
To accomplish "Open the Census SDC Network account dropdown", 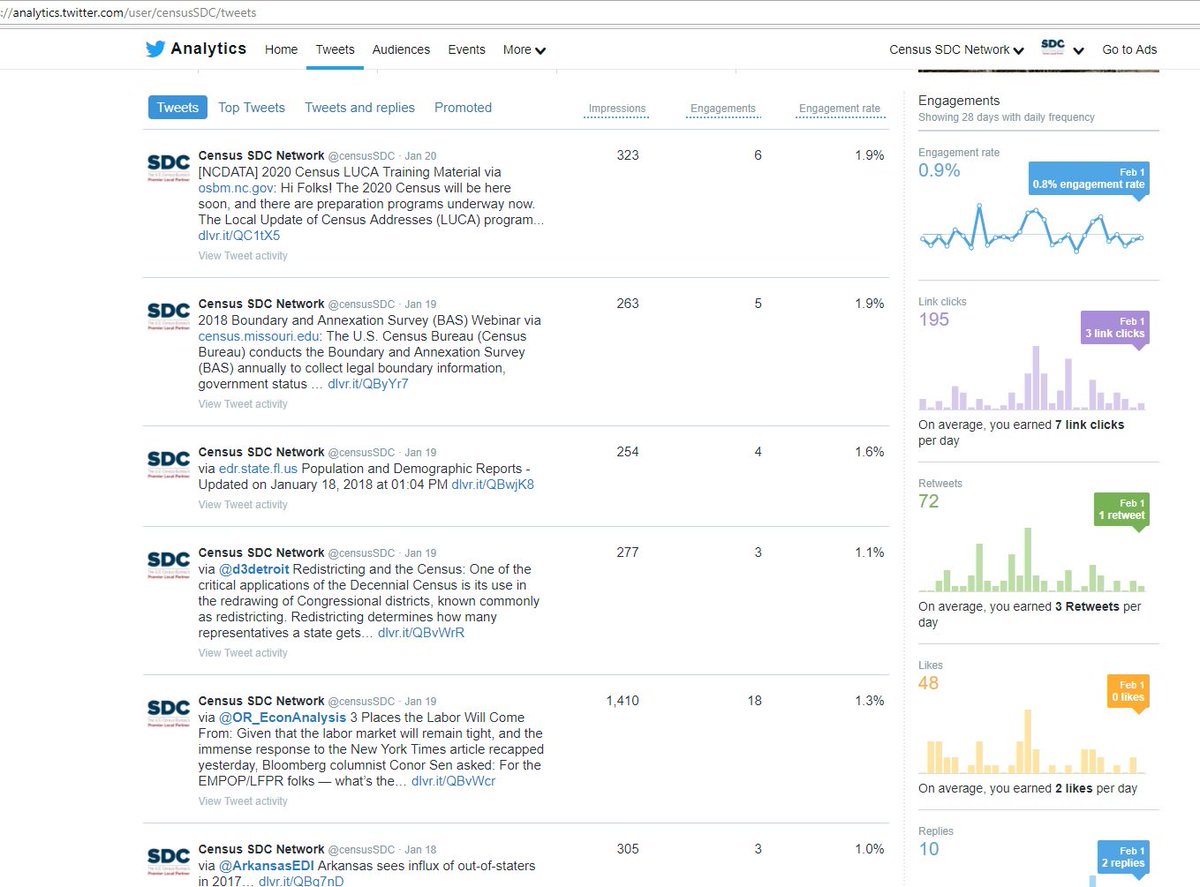I will (x=955, y=49).
